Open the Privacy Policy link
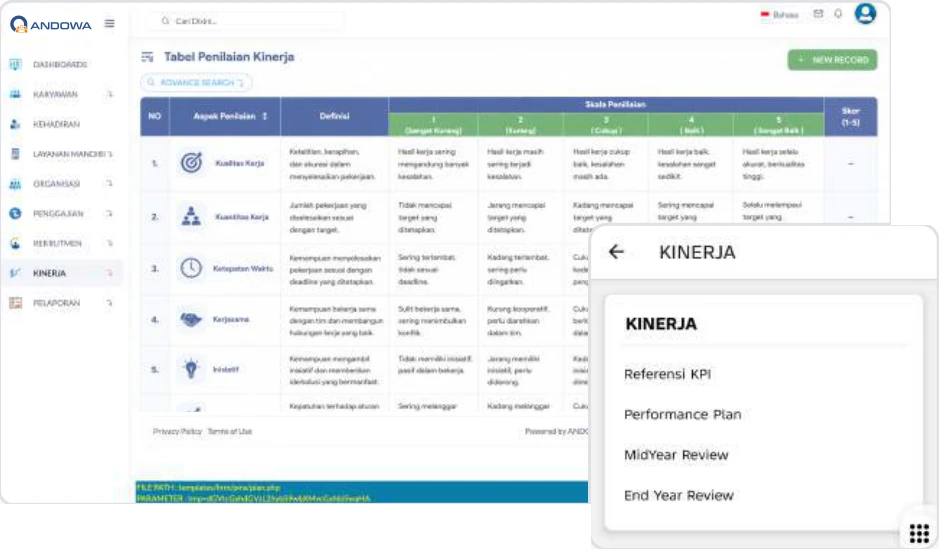Image resolution: width=939 pixels, height=549 pixels. [x=177, y=431]
